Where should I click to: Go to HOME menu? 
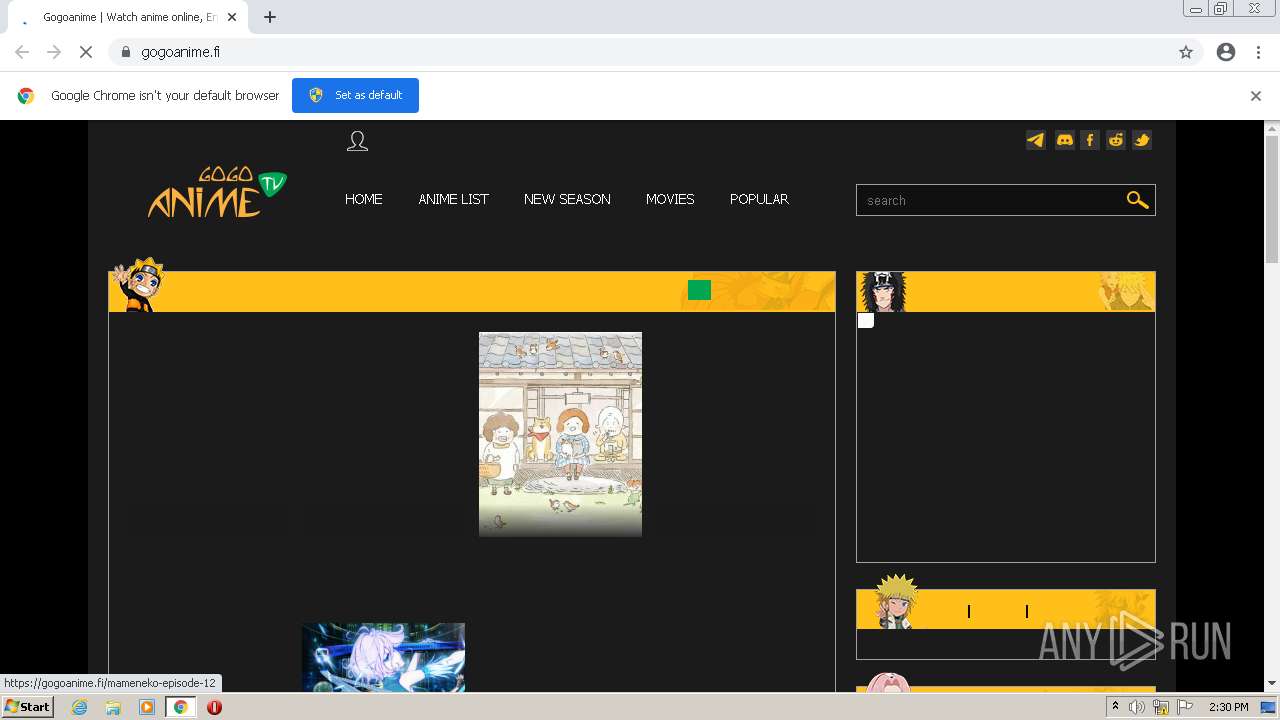[364, 199]
